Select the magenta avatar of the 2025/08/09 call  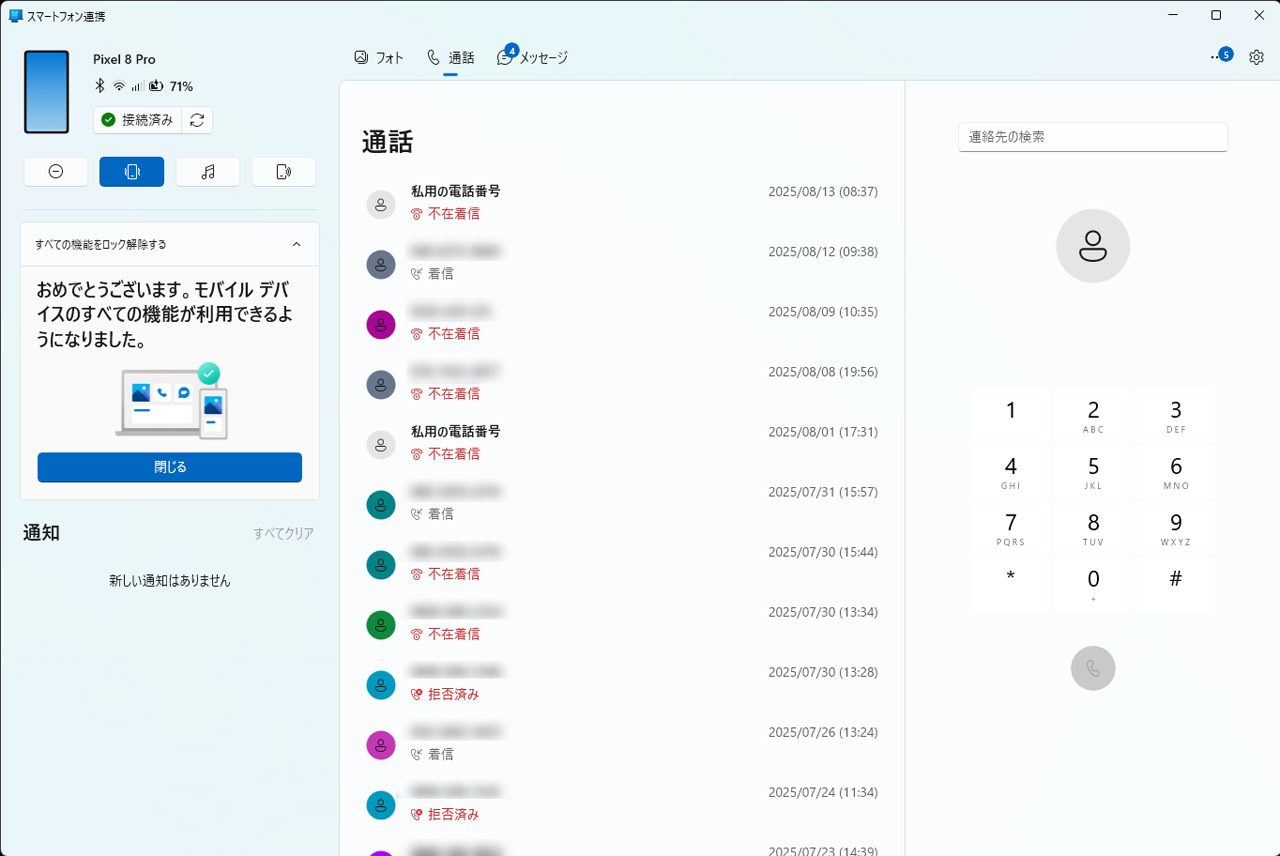(x=381, y=325)
